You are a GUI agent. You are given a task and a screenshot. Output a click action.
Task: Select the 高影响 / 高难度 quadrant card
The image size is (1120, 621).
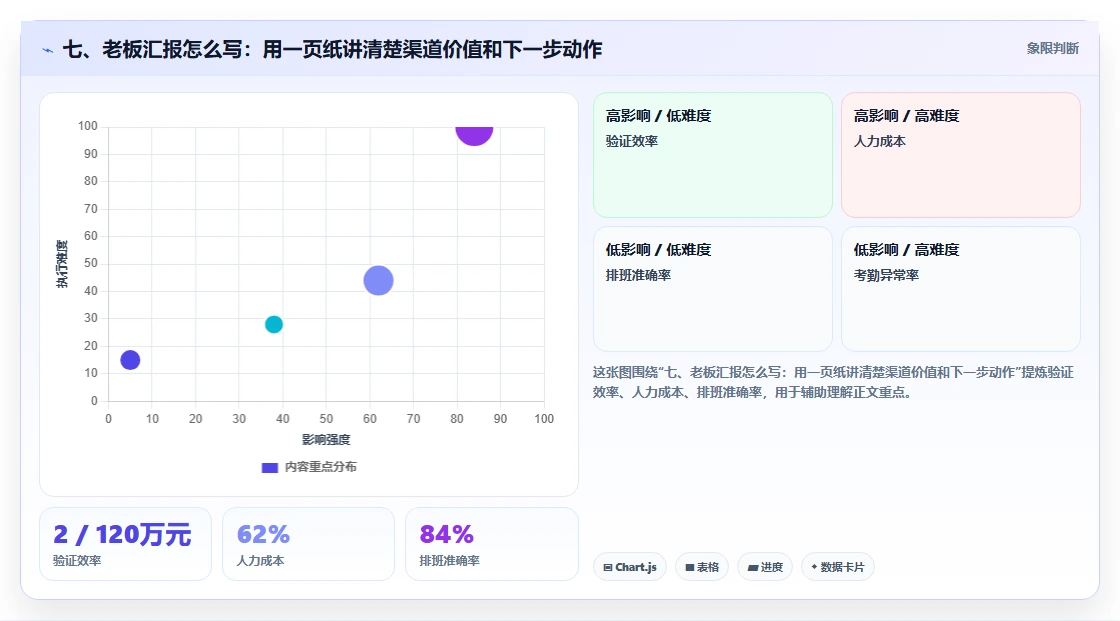point(961,154)
